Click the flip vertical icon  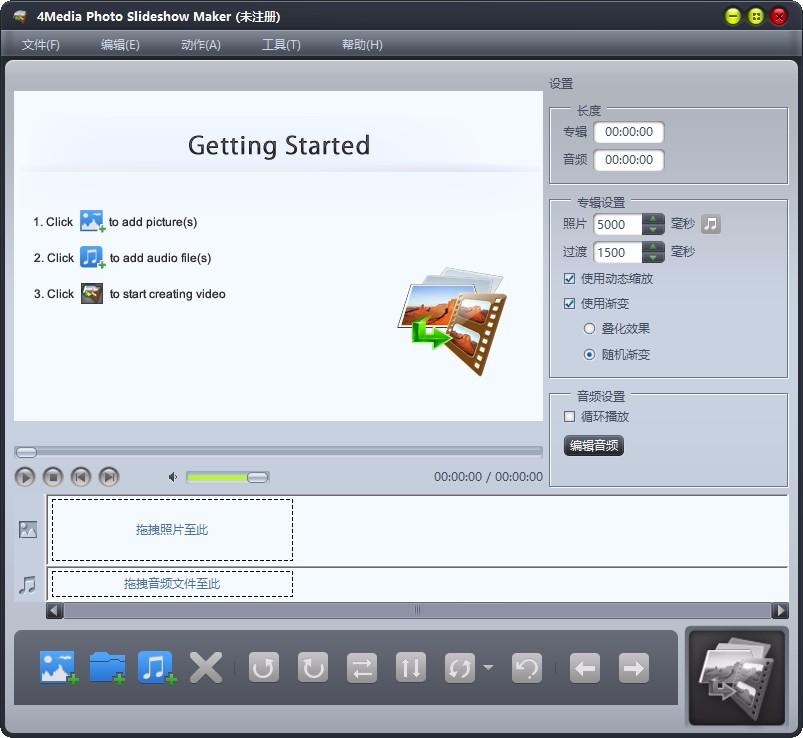coord(411,667)
